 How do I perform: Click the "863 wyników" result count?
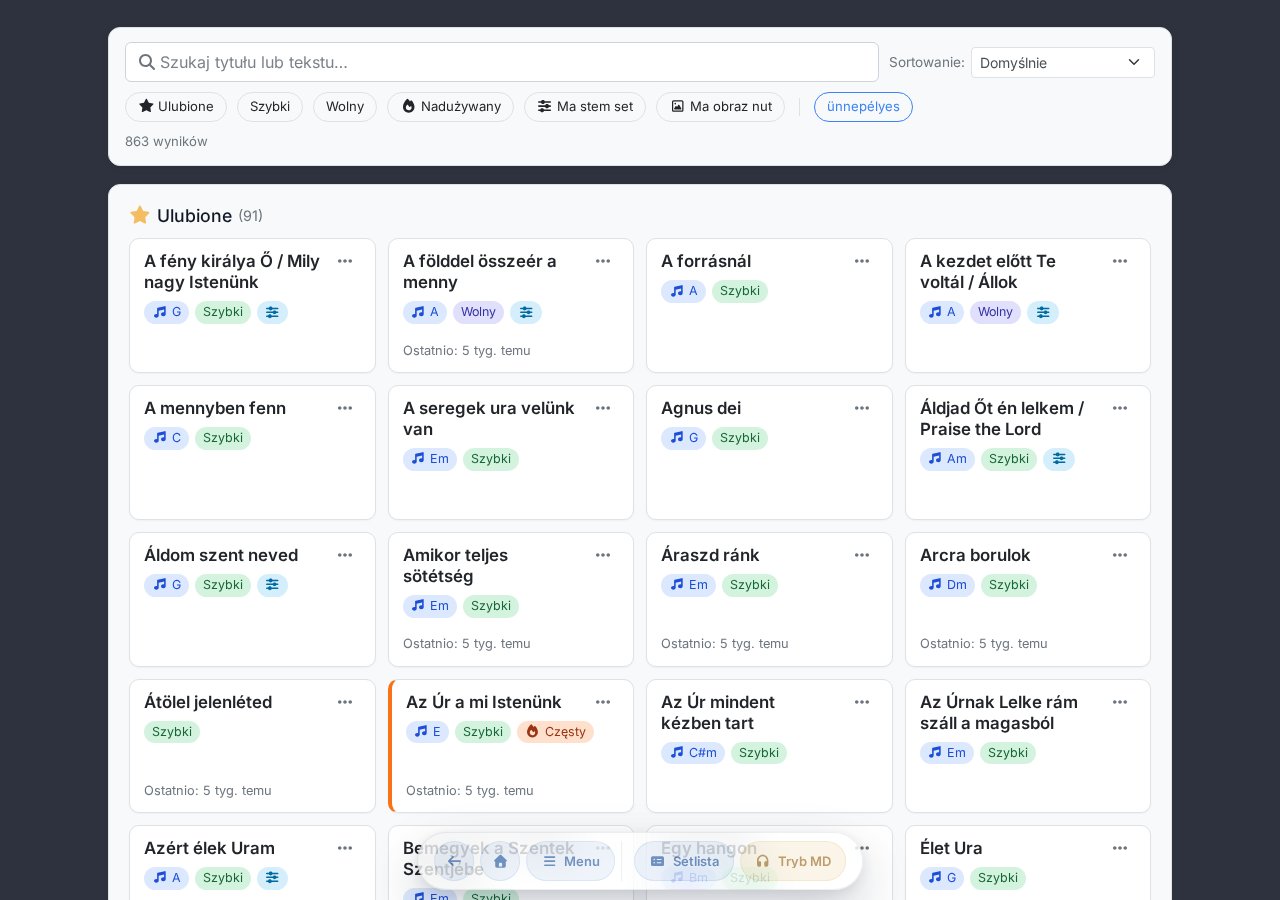point(166,142)
